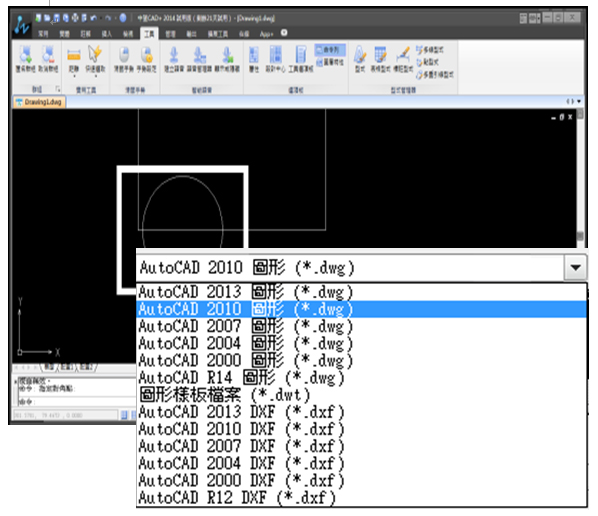Pick AutoCAD 2000 DXF (*.dxf) option
This screenshot has height=516, width=598.
[x=361, y=481]
